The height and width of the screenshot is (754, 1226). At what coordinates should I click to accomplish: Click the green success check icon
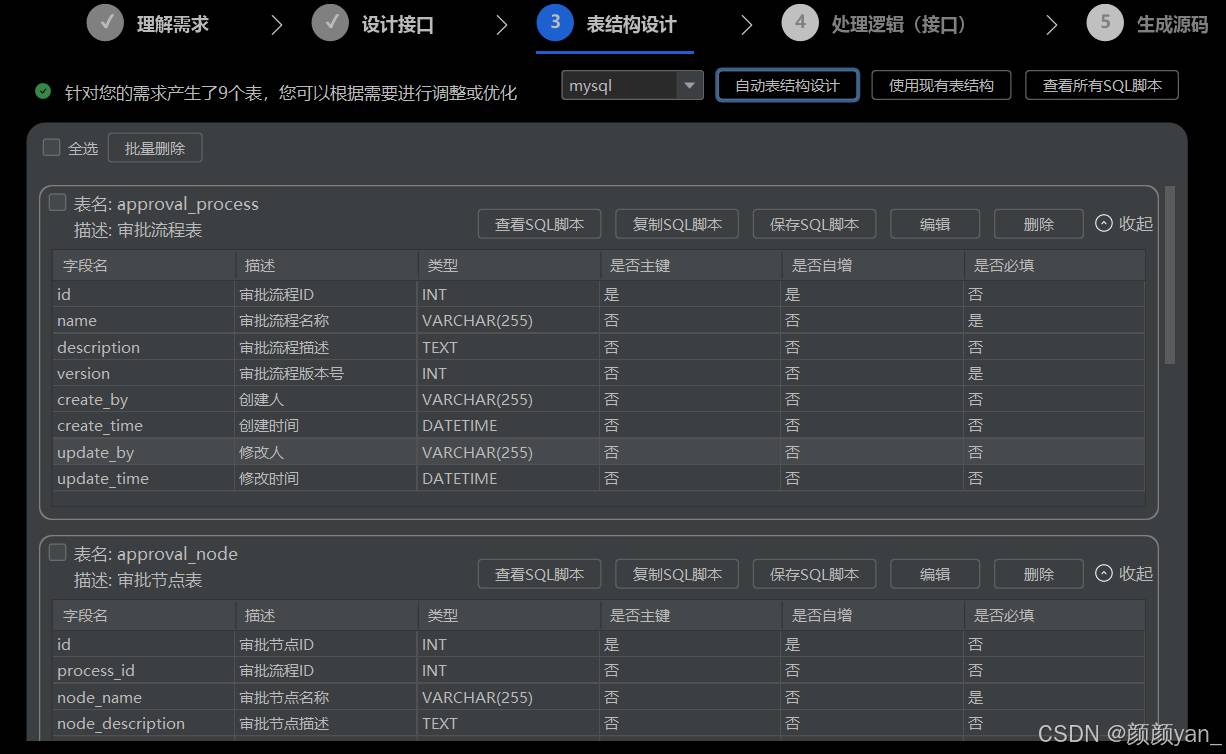pos(43,91)
